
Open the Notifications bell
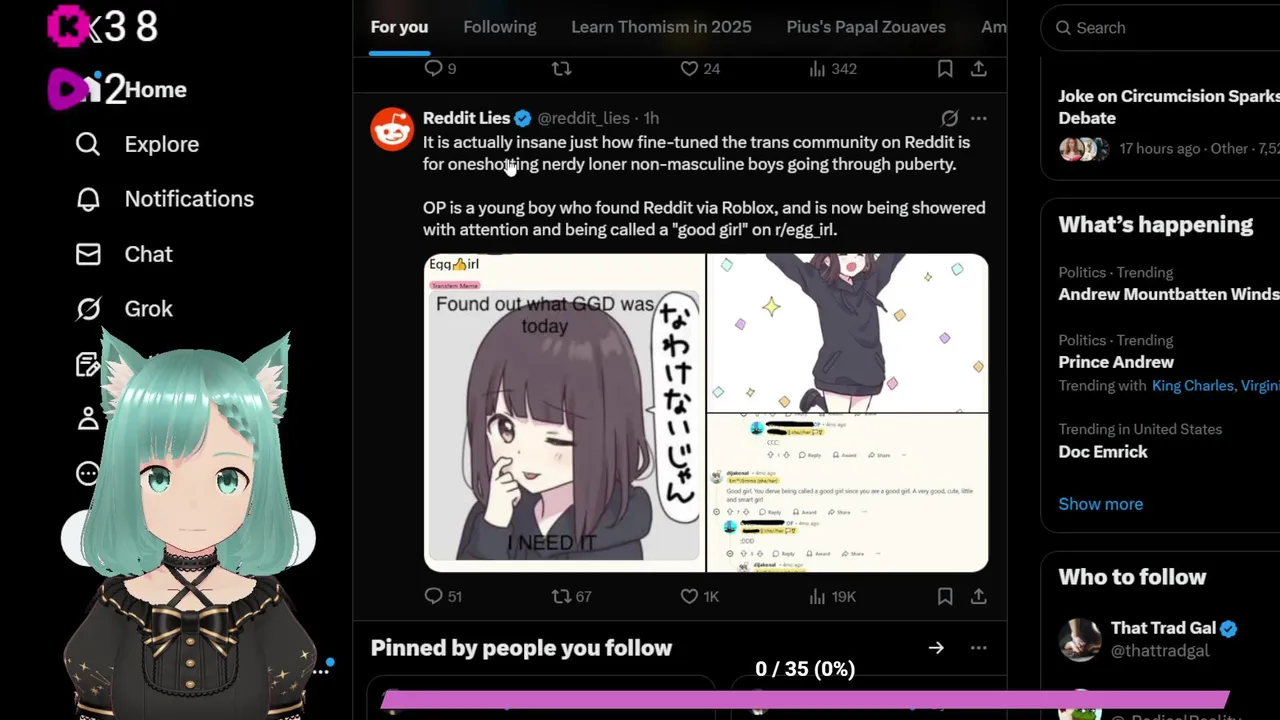click(x=88, y=199)
